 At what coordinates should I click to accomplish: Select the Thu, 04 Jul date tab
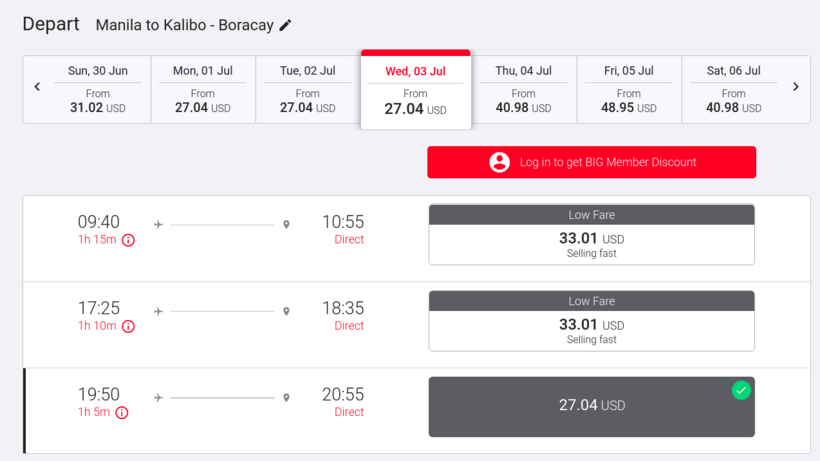click(523, 89)
